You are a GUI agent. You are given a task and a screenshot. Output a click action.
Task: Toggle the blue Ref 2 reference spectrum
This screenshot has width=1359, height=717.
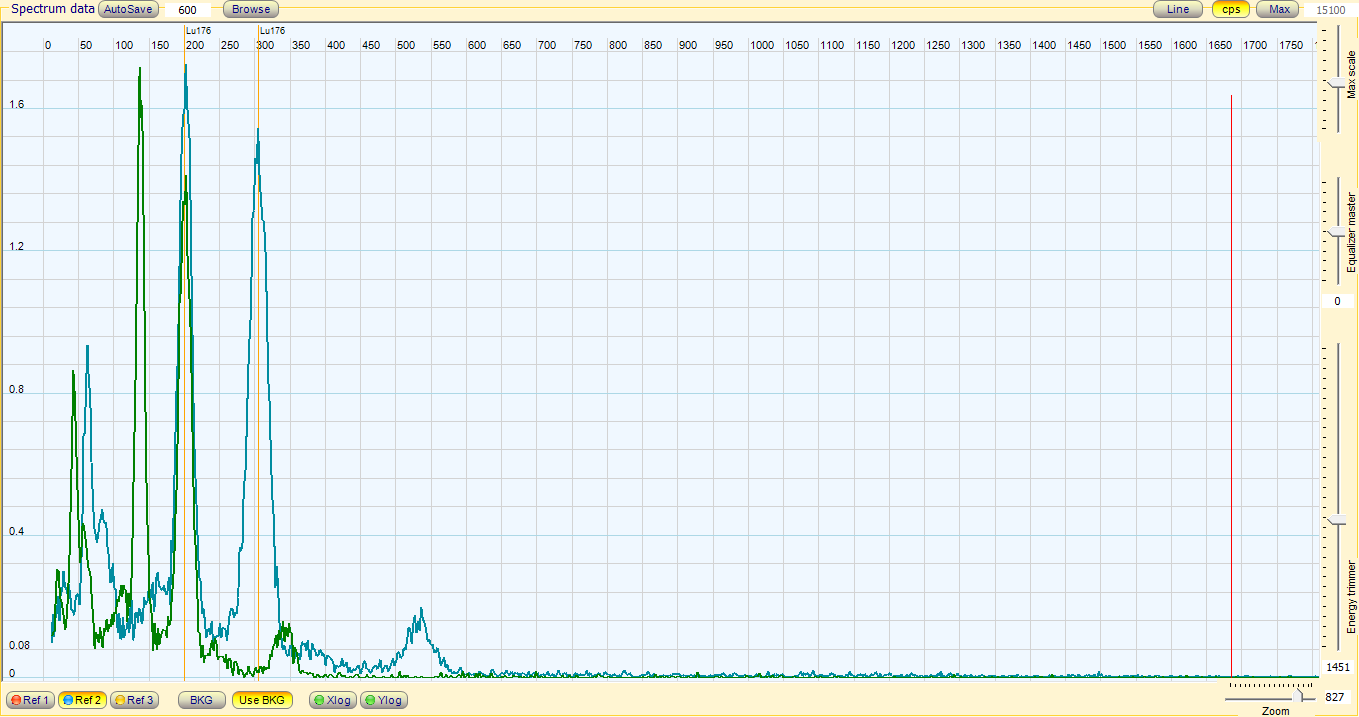(82, 700)
